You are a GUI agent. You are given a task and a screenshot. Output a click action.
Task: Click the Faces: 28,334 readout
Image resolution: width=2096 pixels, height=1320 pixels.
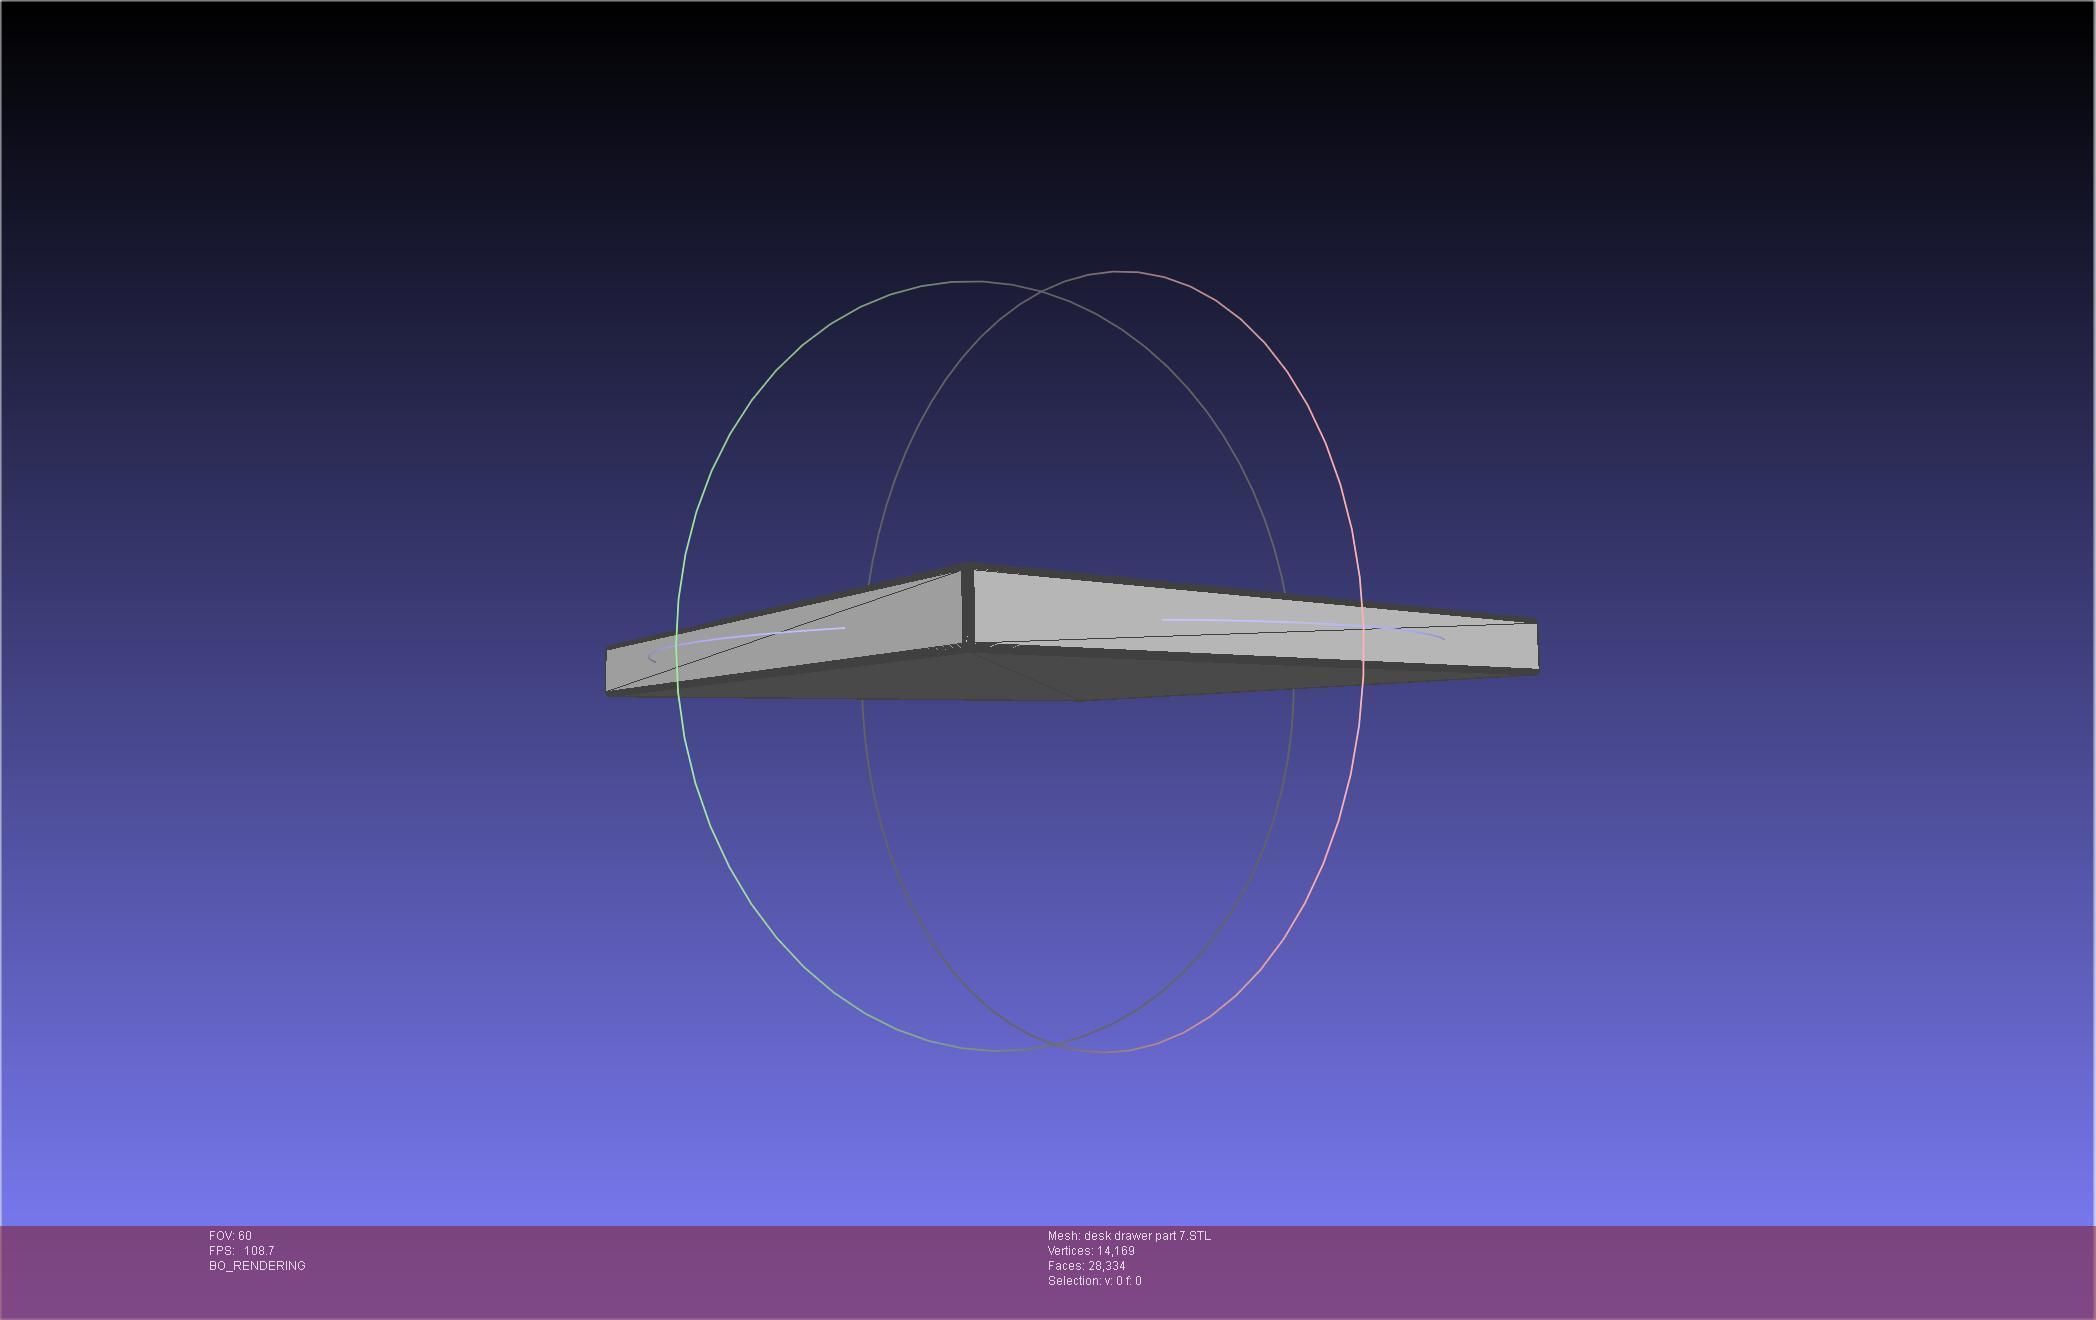click(x=1086, y=1266)
